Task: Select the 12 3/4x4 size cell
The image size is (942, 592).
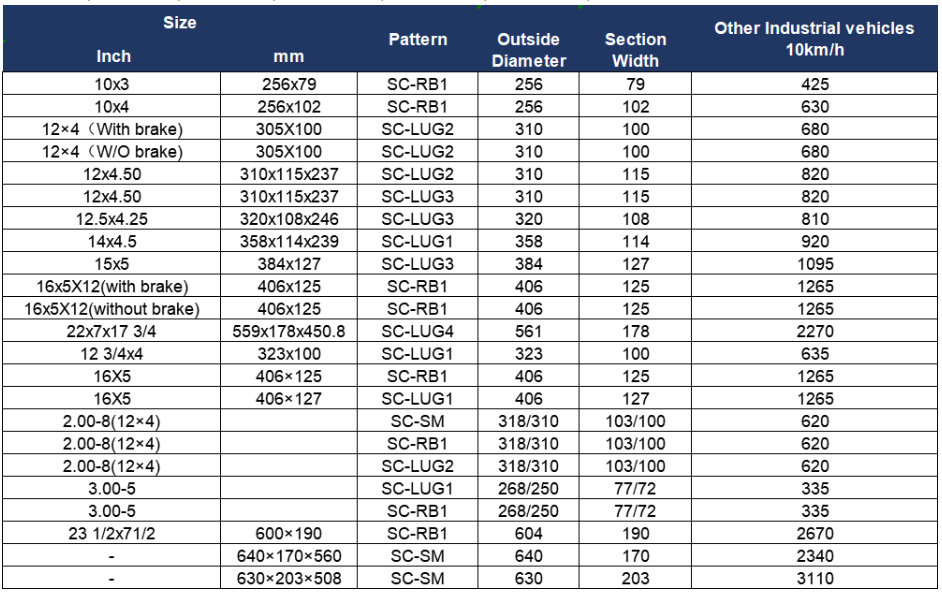Action: (x=112, y=353)
